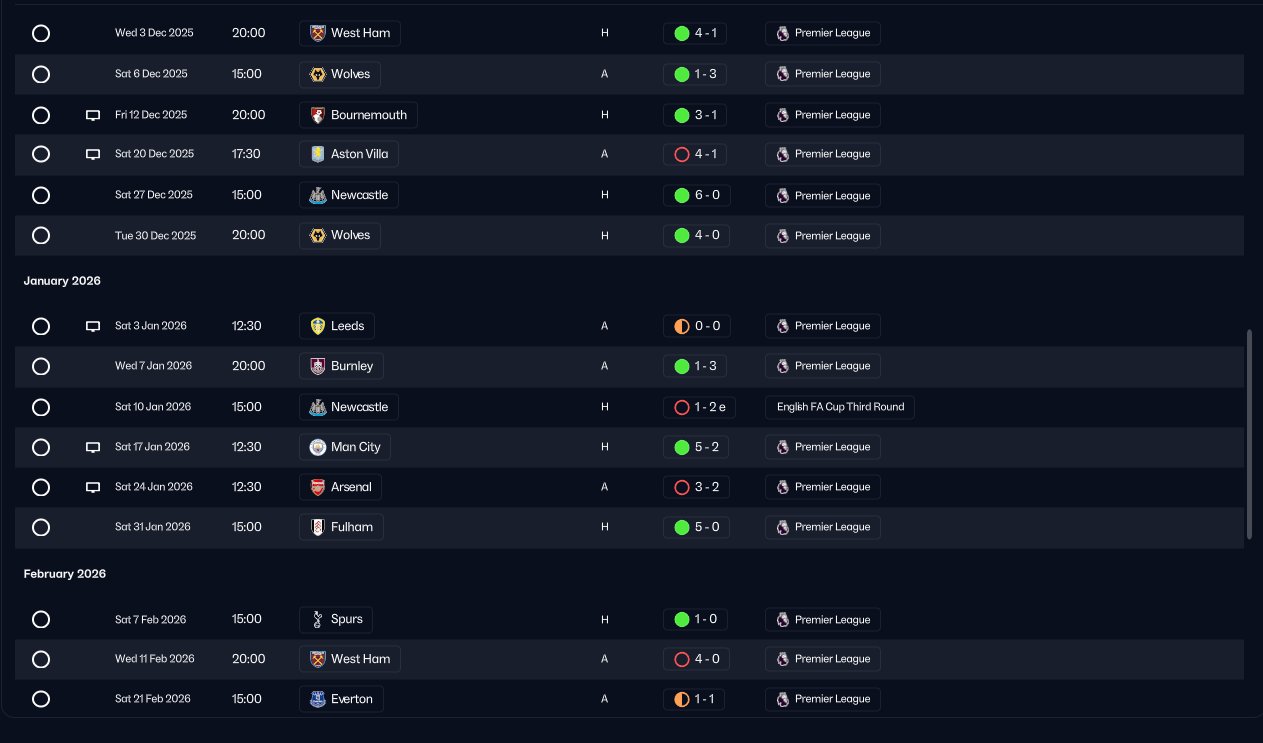Open the English FA Cup Third Round competition
Screen dimensions: 1263x743
point(840,407)
